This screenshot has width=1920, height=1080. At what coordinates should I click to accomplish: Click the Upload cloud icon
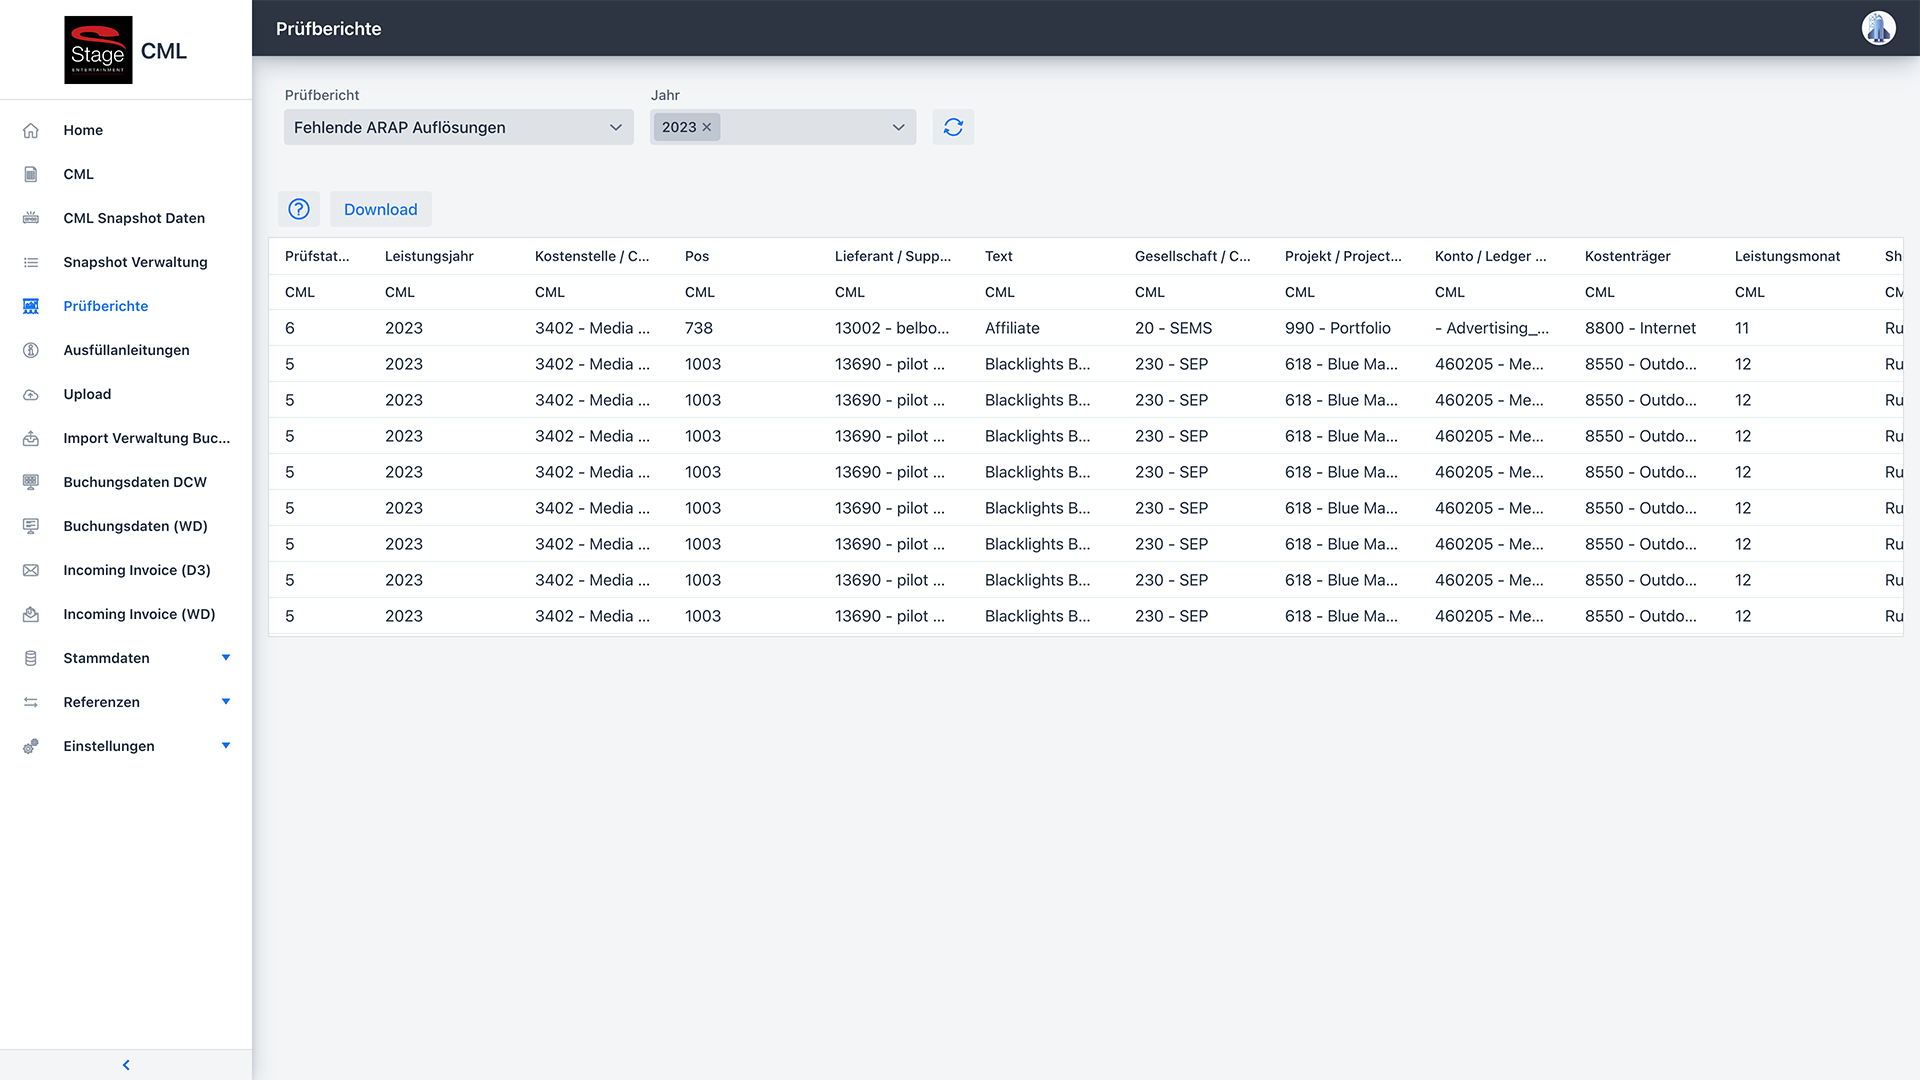click(31, 394)
